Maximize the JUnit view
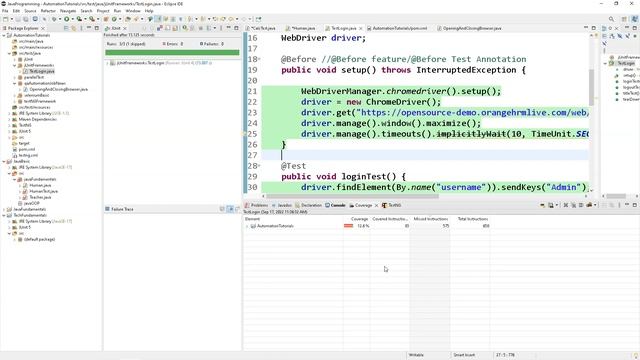This screenshot has height=360, width=640. coord(236,28)
